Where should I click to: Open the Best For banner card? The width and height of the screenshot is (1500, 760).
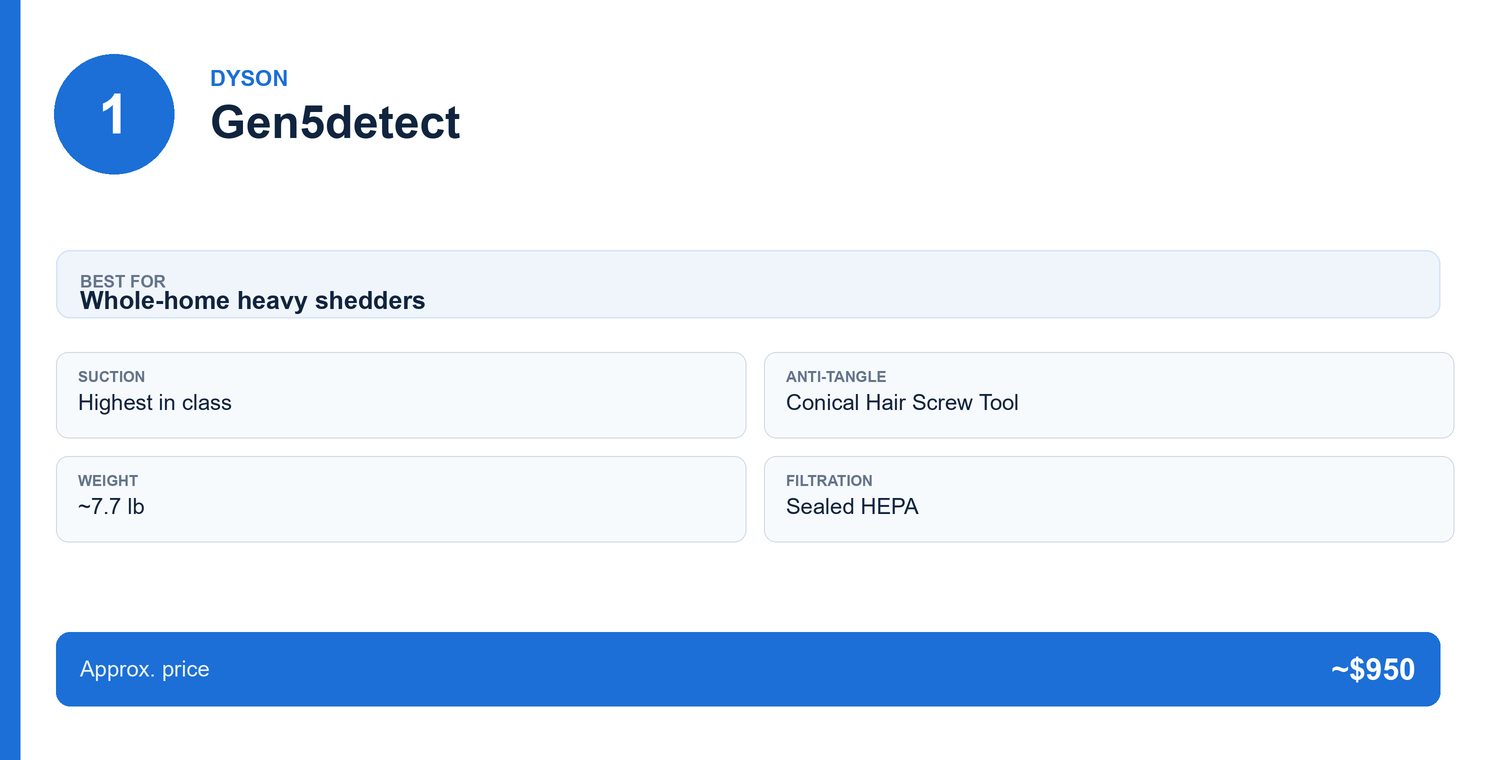coord(748,284)
